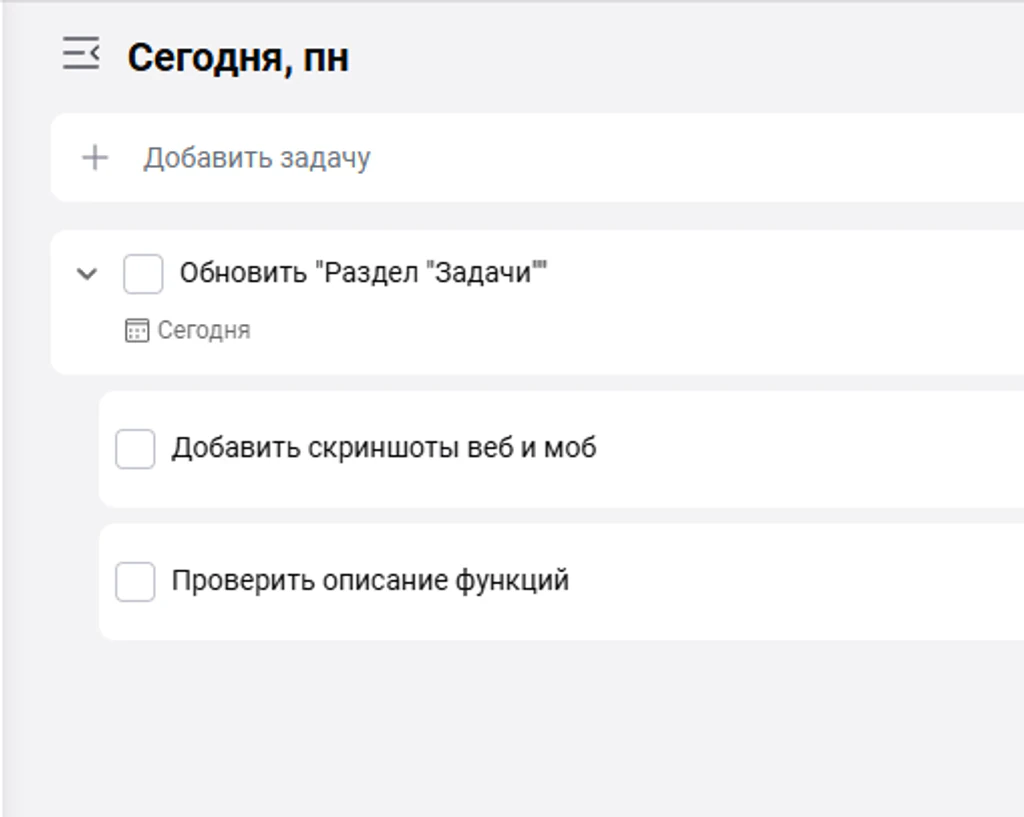
Task: Tick the checkbox for Обновить "Раздел "Задачи""
Action: tap(143, 274)
